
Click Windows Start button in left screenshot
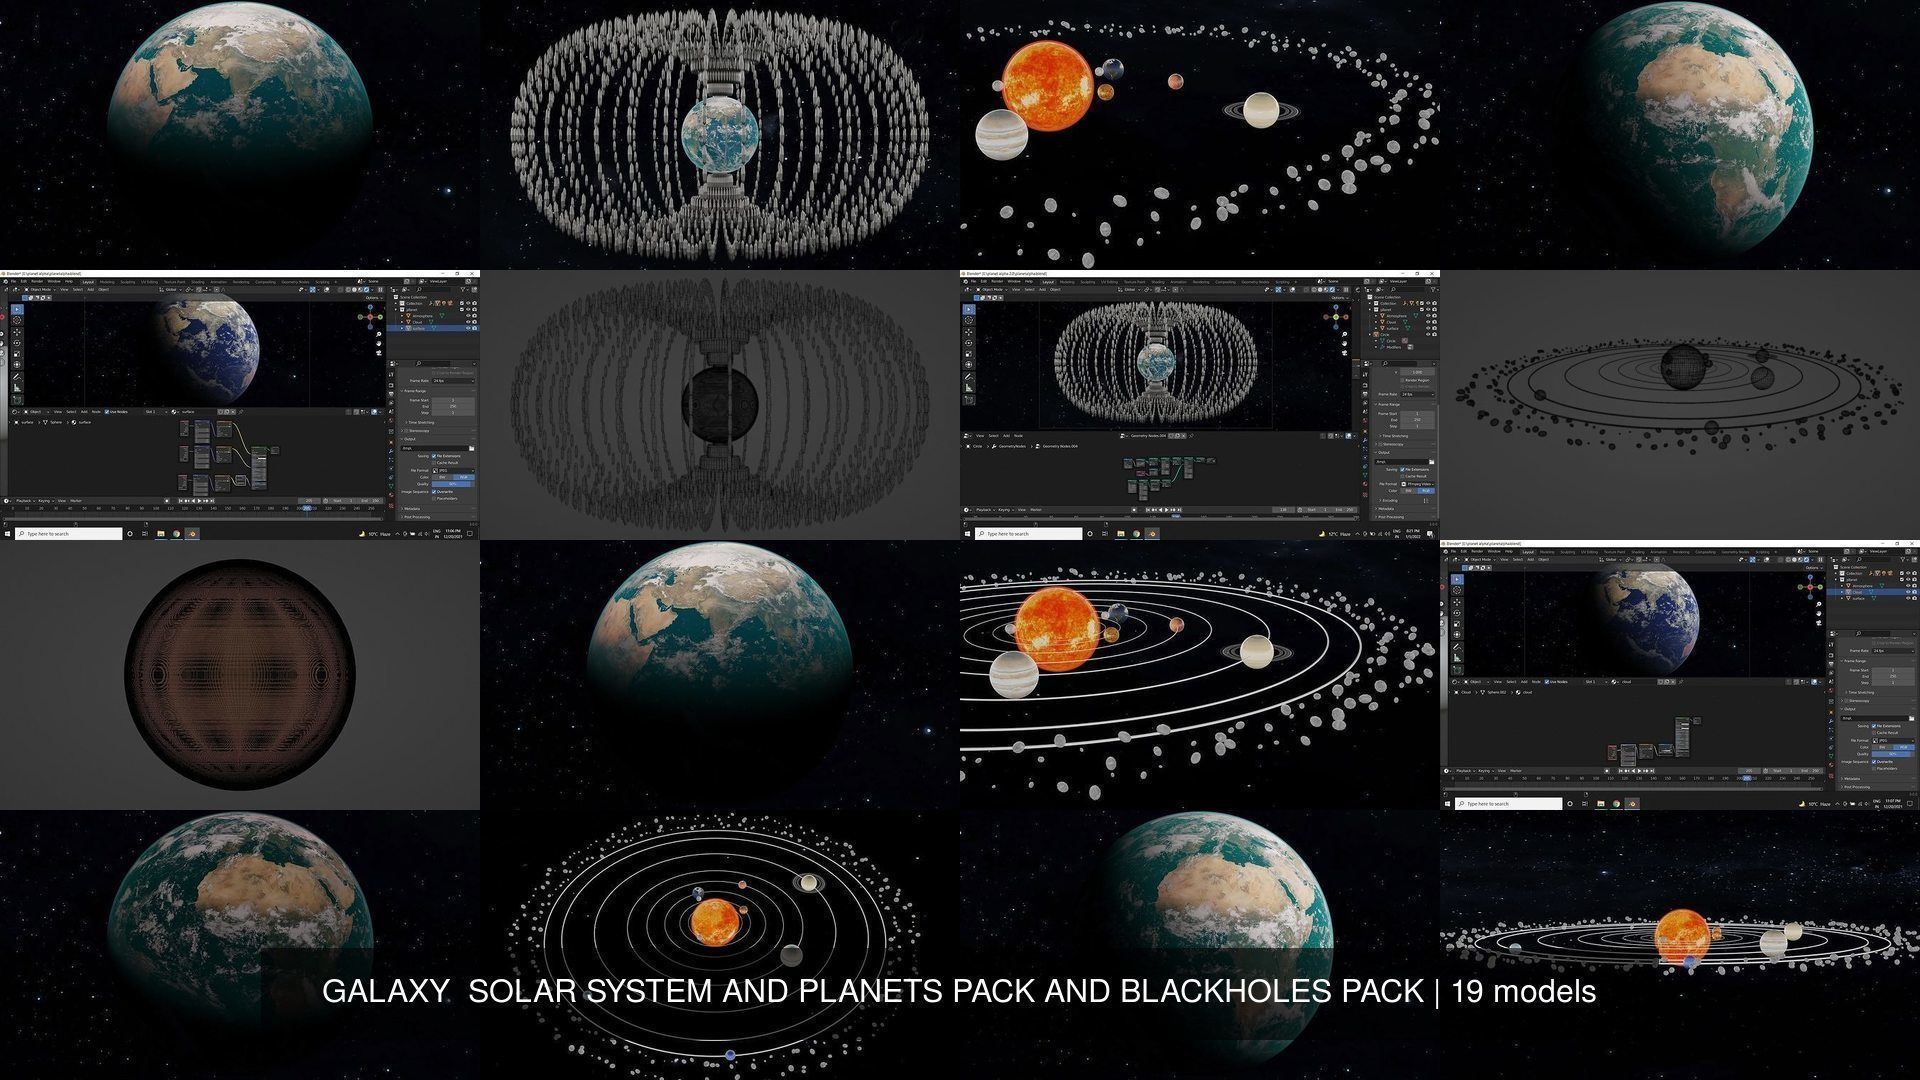(7, 533)
